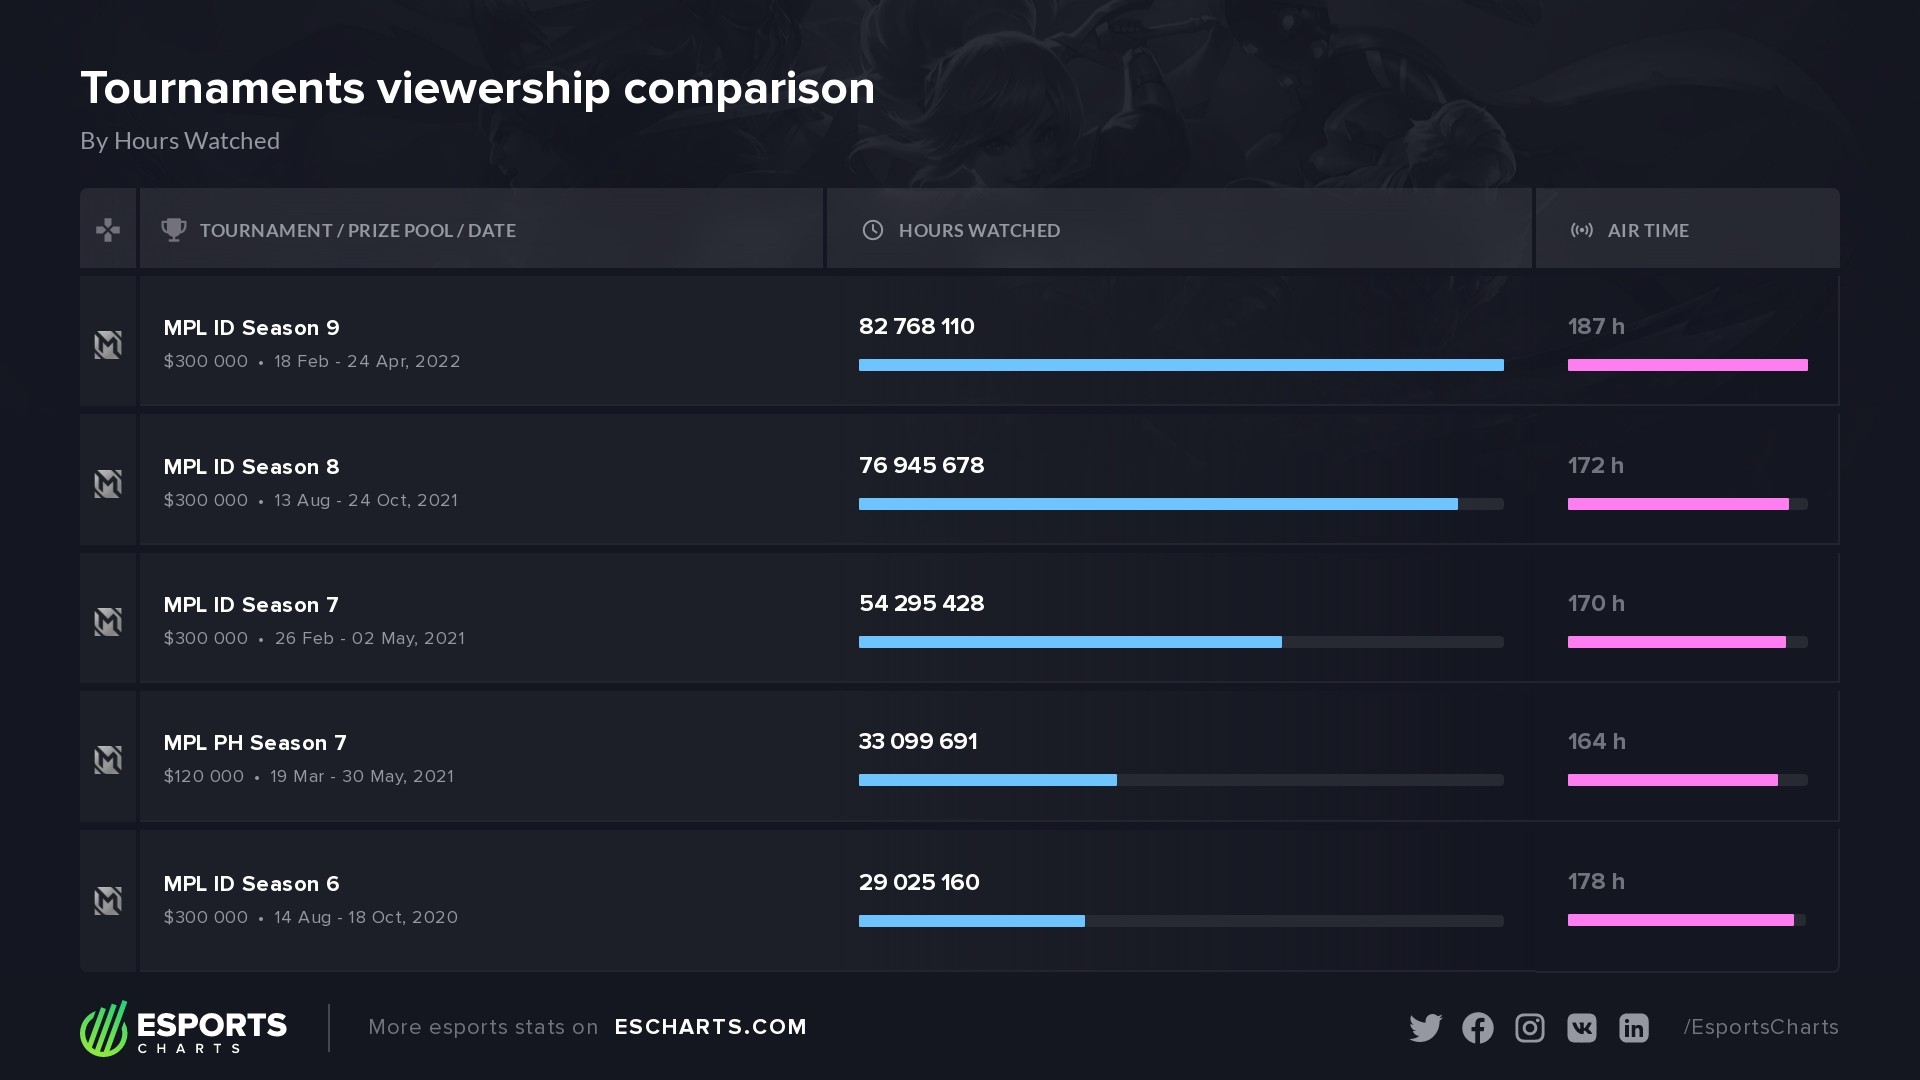Click the MPL PH Season 7 game icon
The height and width of the screenshot is (1080, 1920).
click(x=108, y=760)
